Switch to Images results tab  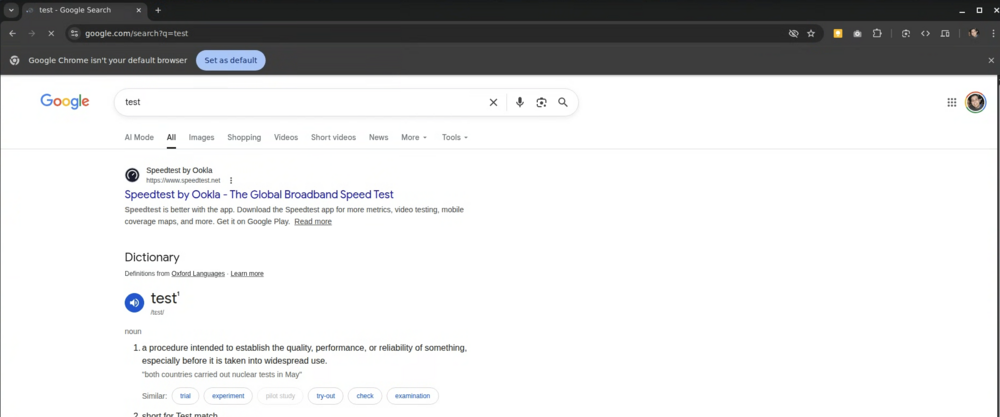[x=202, y=137]
